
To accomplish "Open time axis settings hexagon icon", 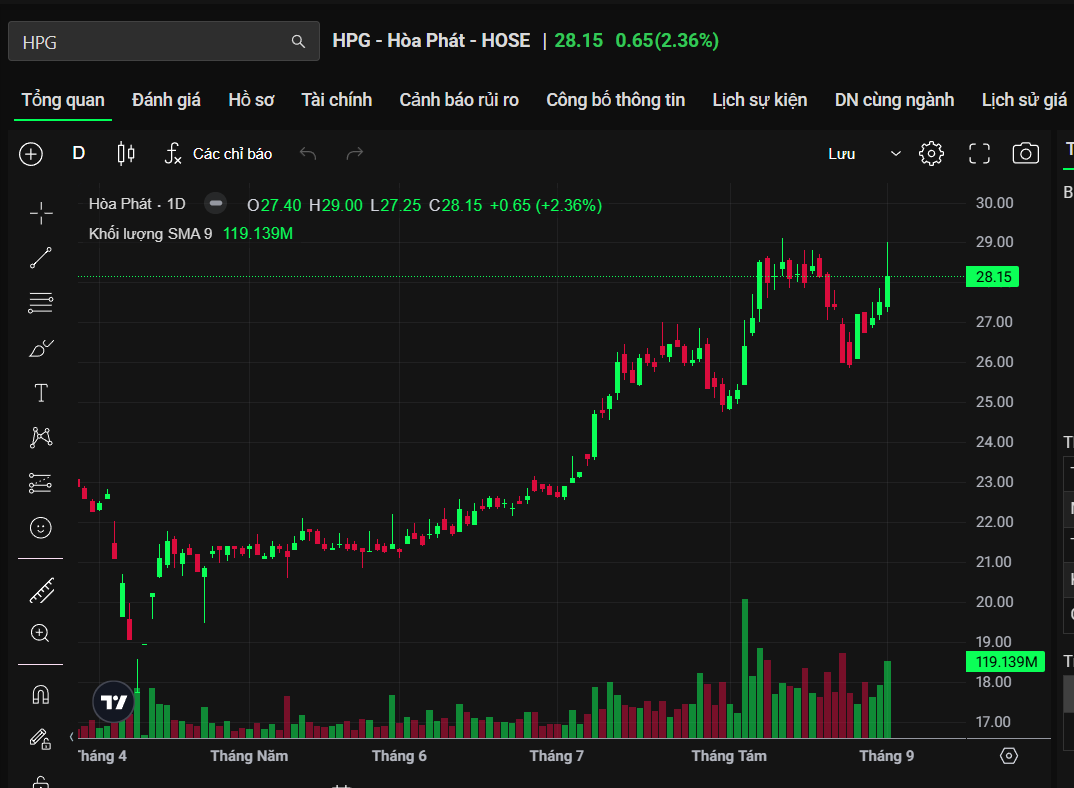I will pos(1009,756).
